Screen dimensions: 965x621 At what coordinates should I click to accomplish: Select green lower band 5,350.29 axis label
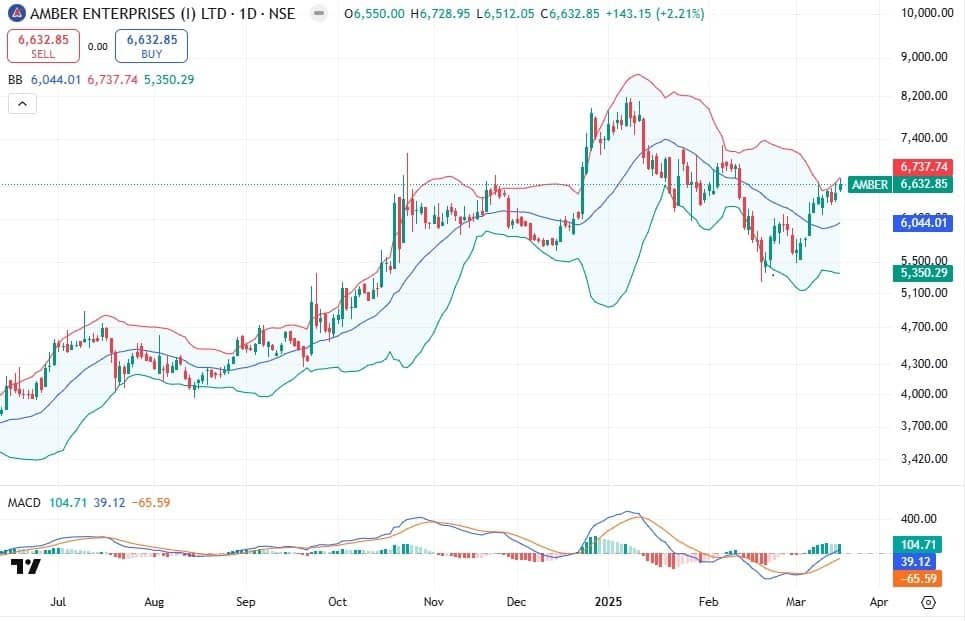tap(923, 272)
